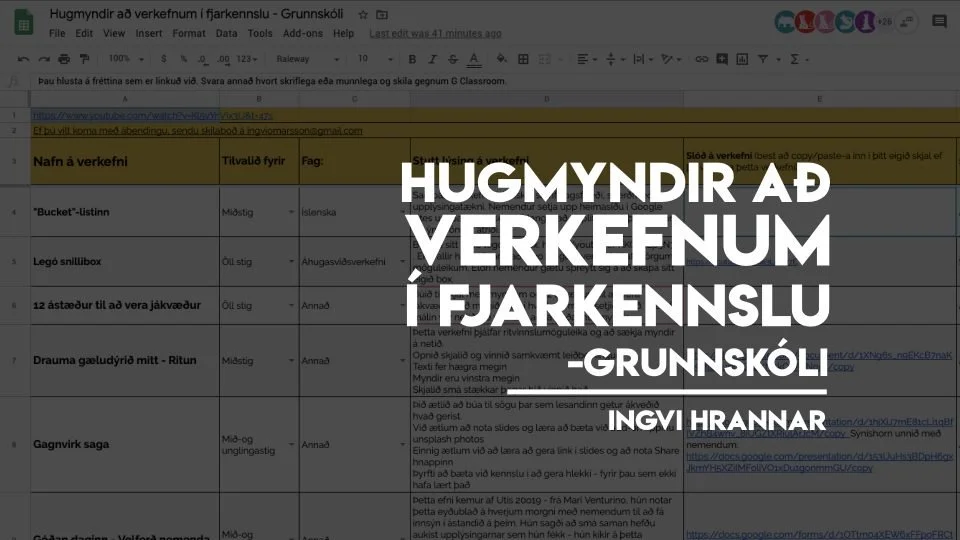Image resolution: width=960 pixels, height=540 pixels.
Task: Toggle bold formatting
Action: [412, 59]
